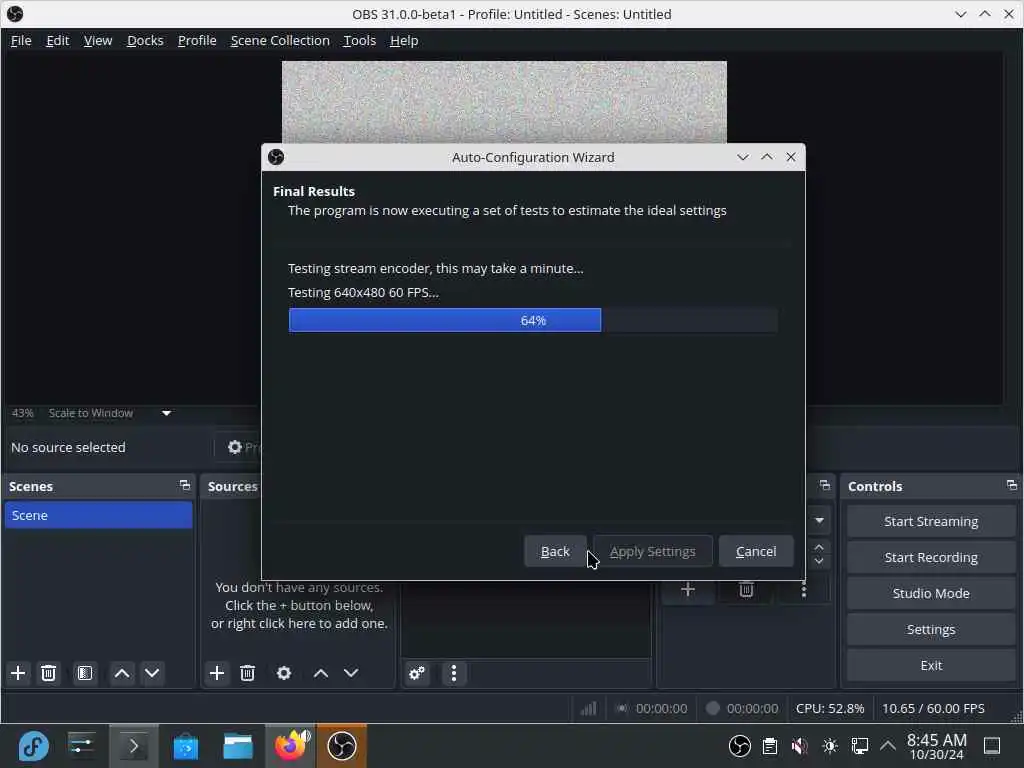Click Apply Settings in wizard
The height and width of the screenshot is (768, 1024).
point(652,552)
